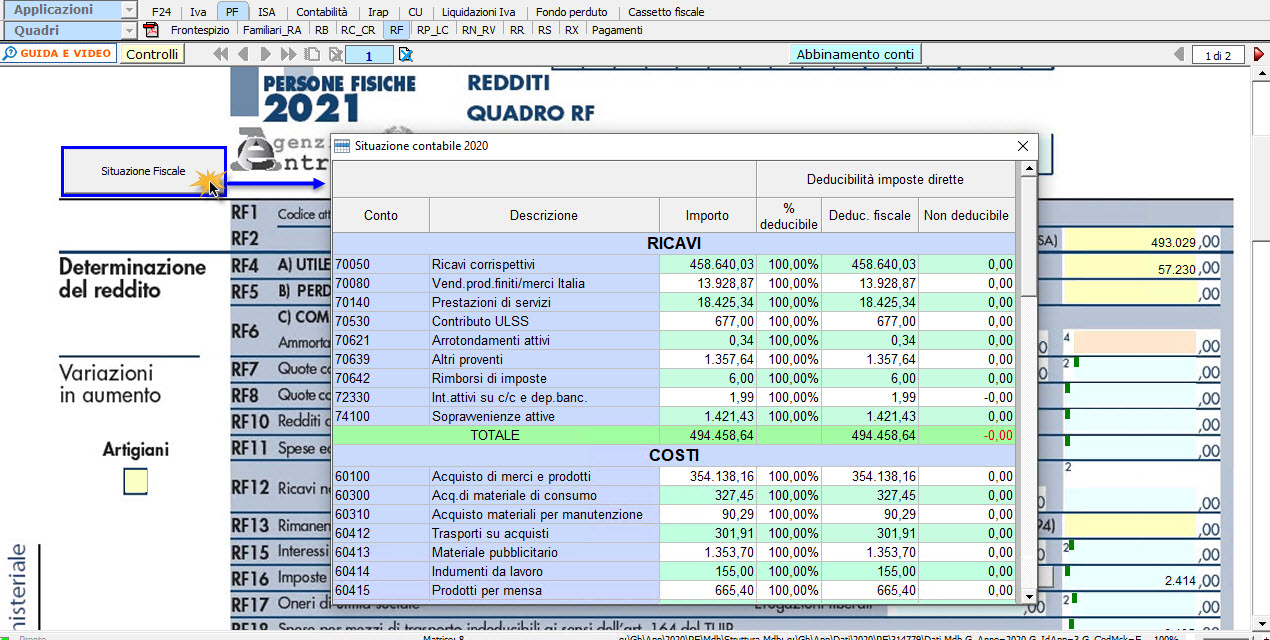Select the RP_LC quadro tab
The height and width of the screenshot is (640, 1270).
click(x=433, y=30)
